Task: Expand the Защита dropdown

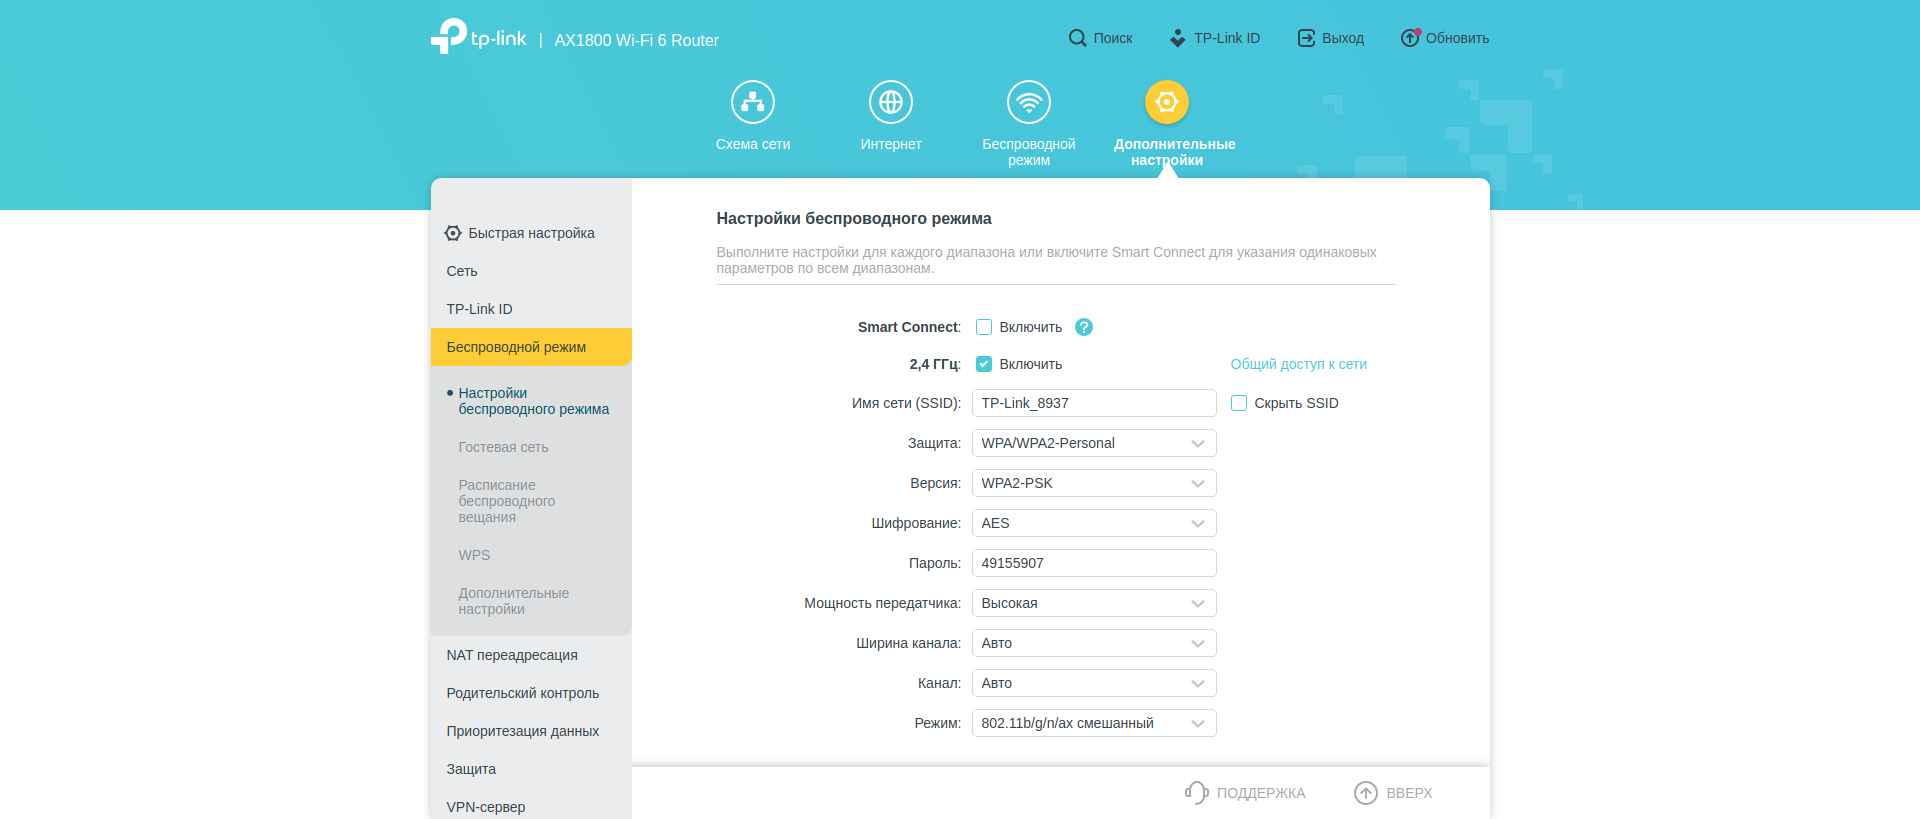Action: (x=1093, y=443)
